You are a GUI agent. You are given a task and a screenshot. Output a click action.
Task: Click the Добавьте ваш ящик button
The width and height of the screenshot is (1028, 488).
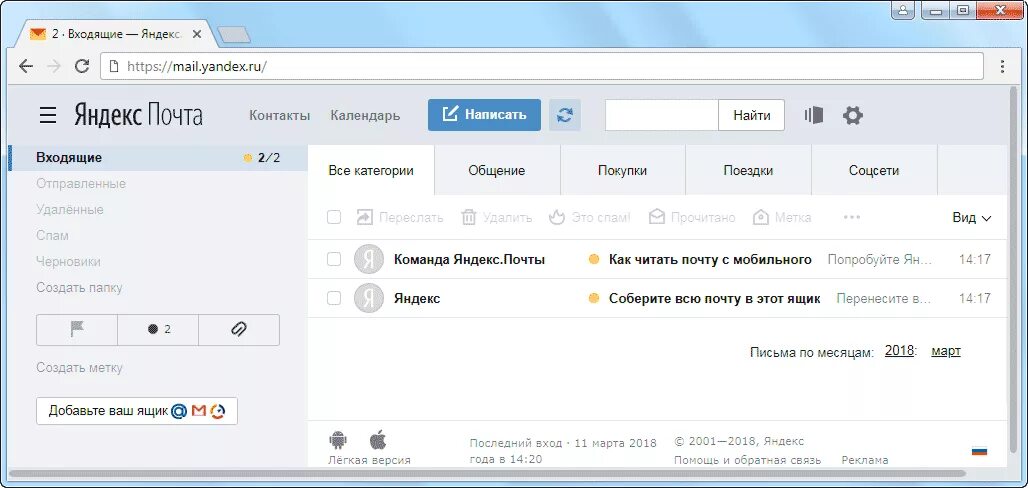coord(137,411)
